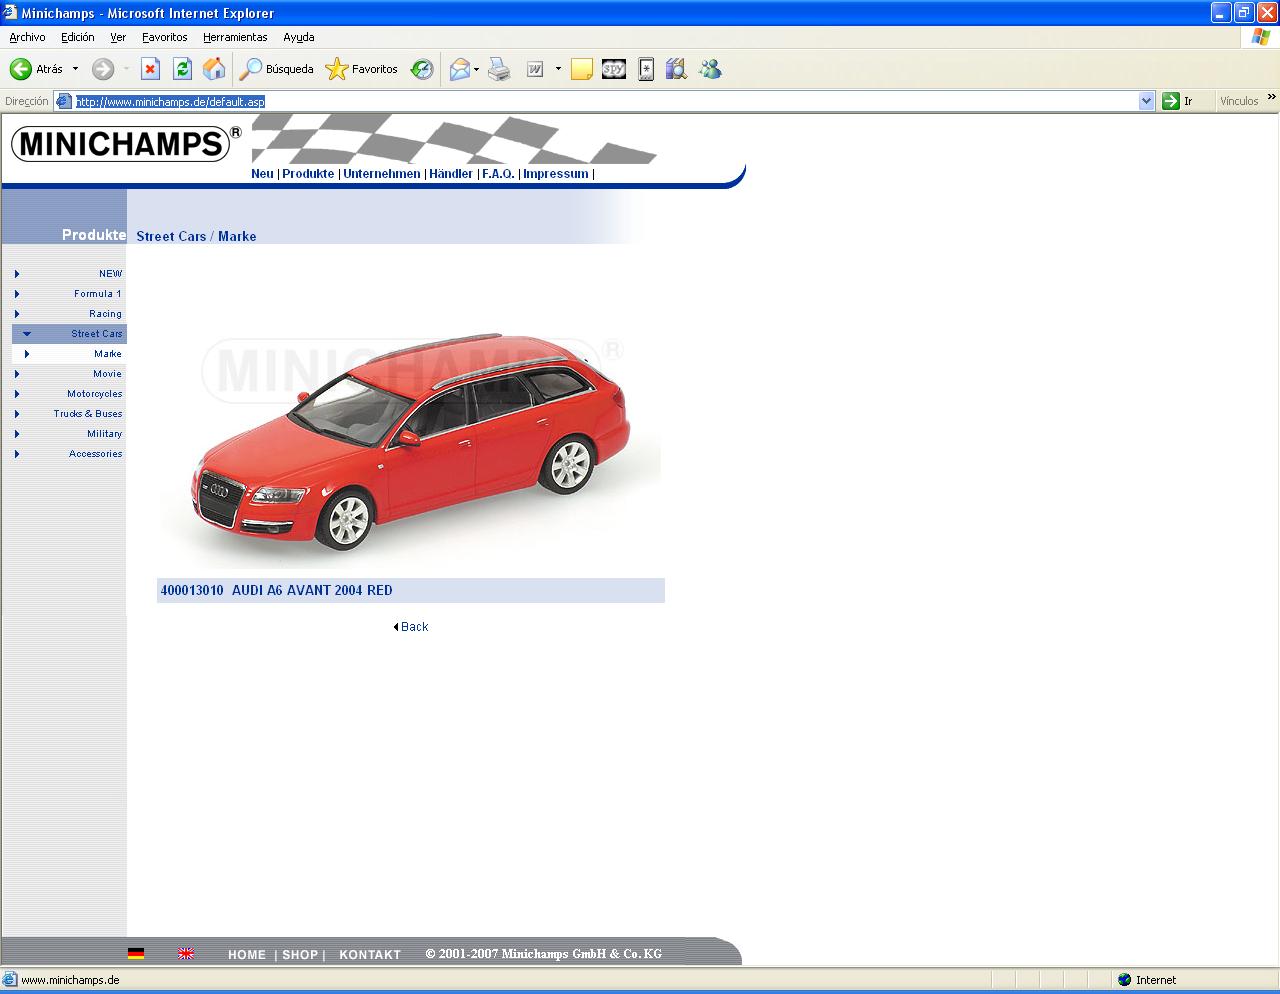
Task: Open the Ver menu
Action: [x=118, y=37]
